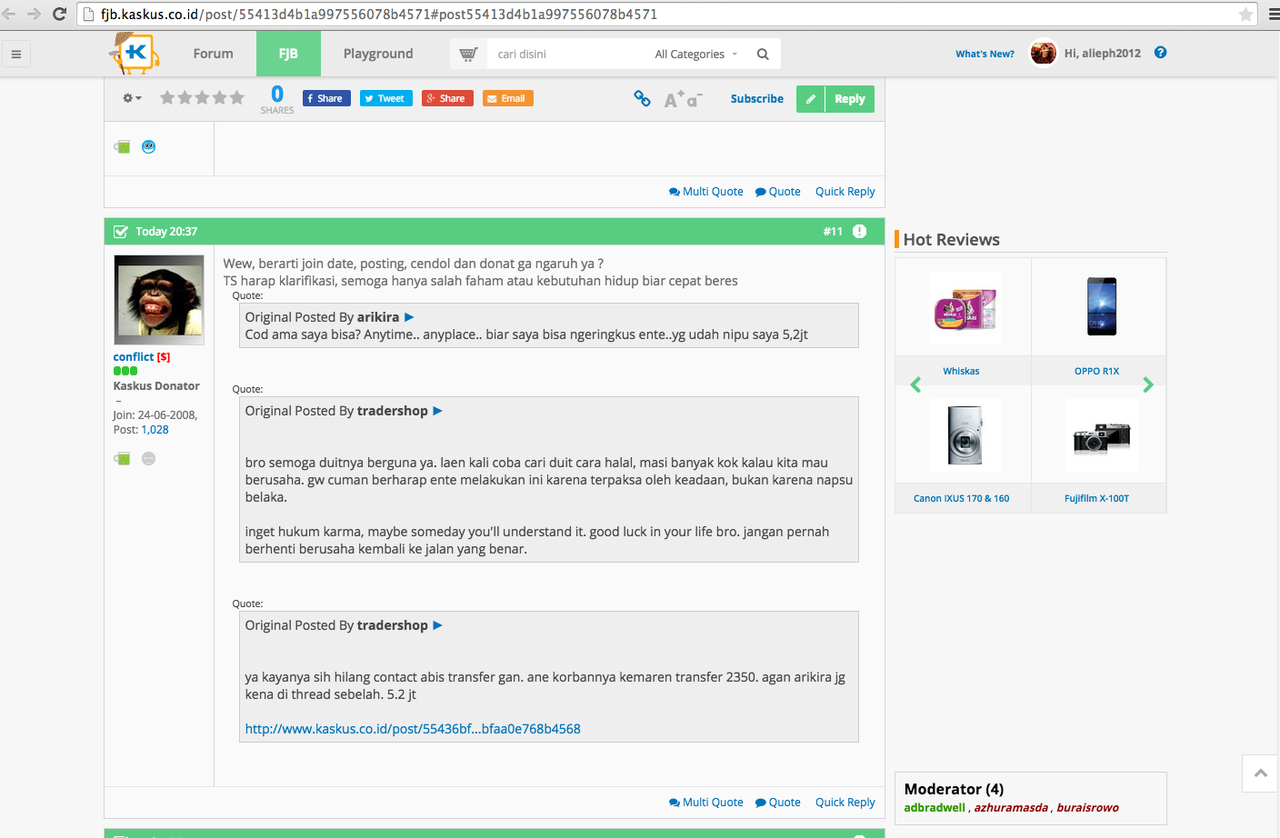
Task: Click the Kaskus logo
Action: (134, 53)
